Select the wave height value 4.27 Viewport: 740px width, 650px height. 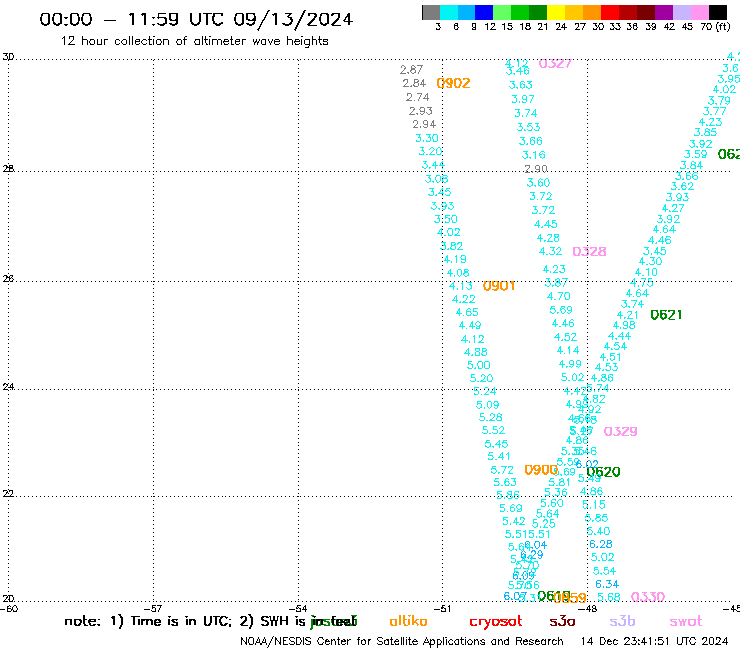(x=673, y=208)
